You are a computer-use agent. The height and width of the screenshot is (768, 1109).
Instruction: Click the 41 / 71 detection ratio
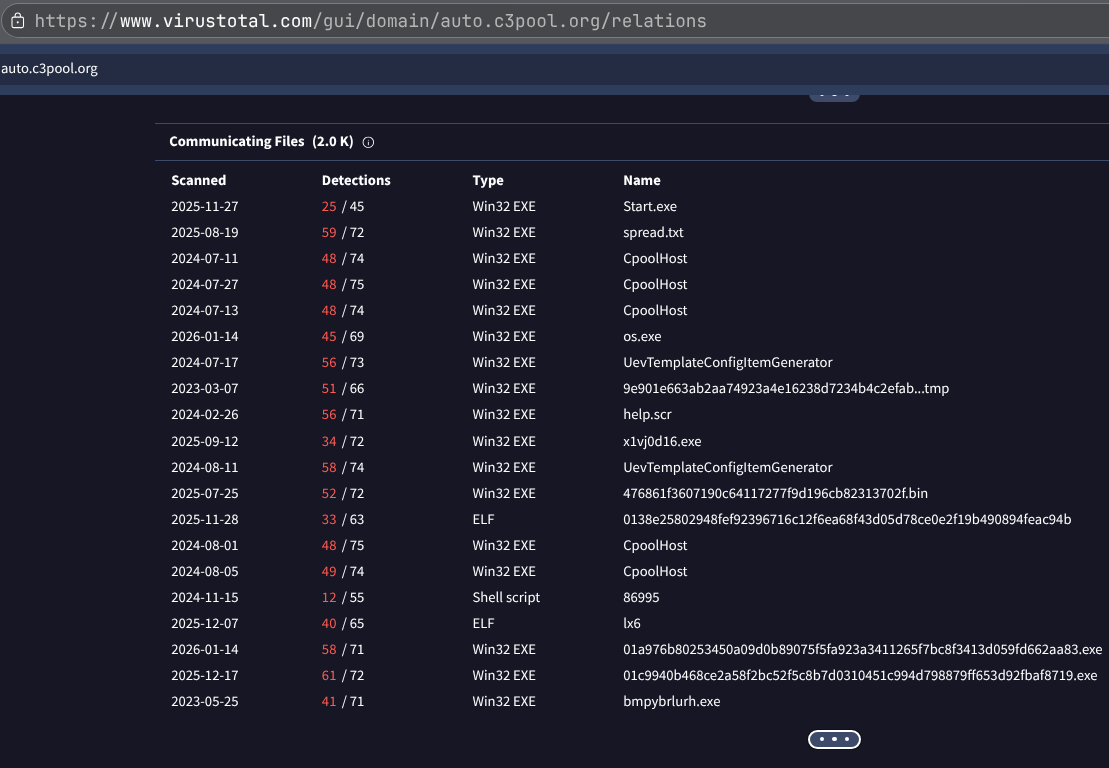[x=343, y=702]
